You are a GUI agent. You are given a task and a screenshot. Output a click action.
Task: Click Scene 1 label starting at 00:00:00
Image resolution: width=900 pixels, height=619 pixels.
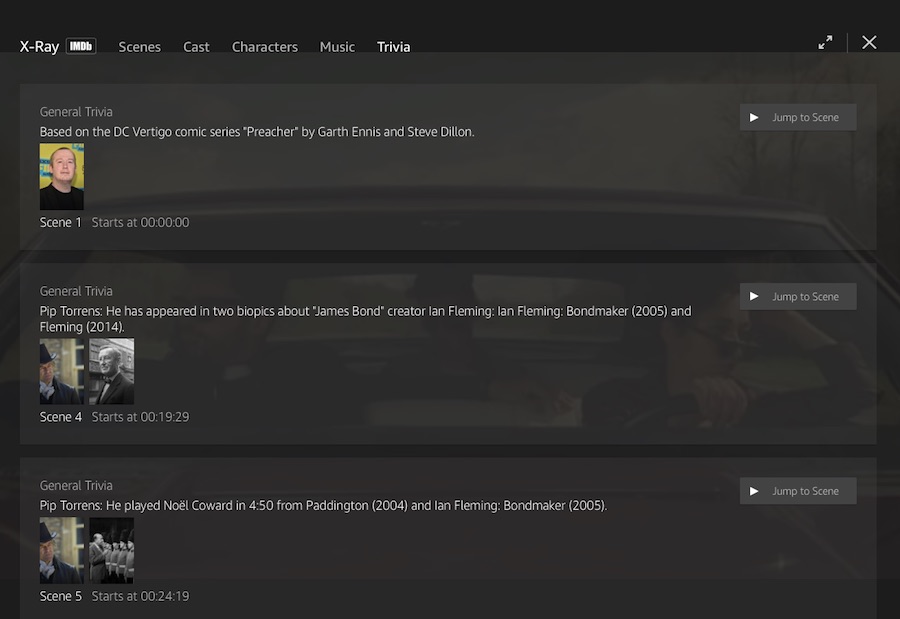coord(61,222)
